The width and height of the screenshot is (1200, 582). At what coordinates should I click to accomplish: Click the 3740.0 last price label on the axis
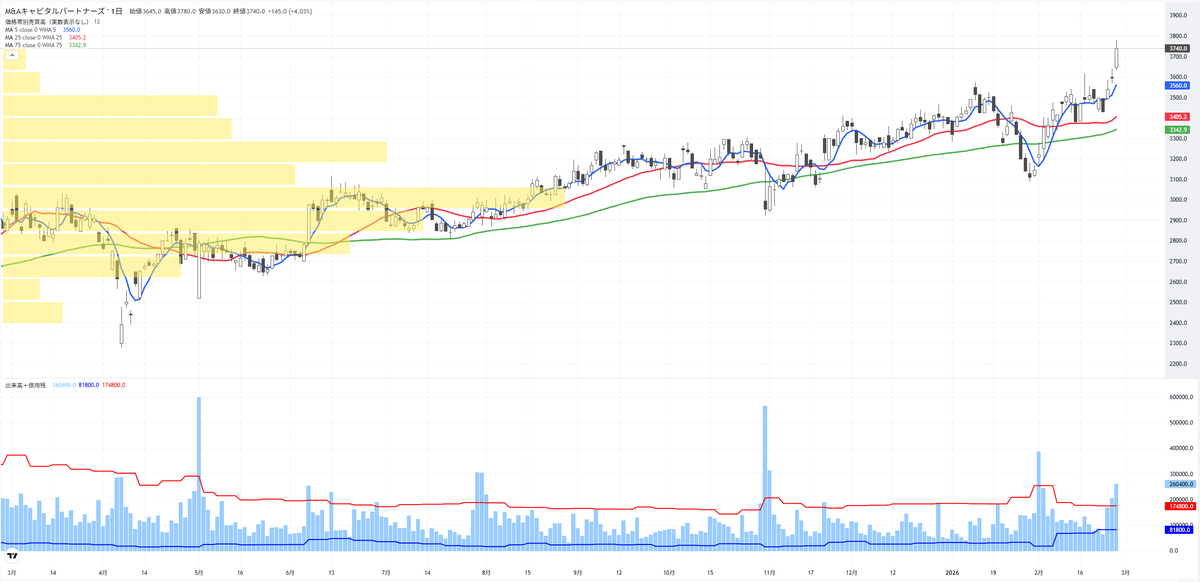[1177, 48]
